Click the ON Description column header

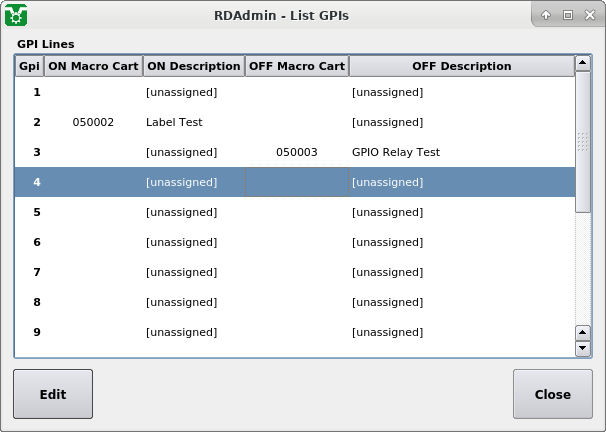(193, 66)
